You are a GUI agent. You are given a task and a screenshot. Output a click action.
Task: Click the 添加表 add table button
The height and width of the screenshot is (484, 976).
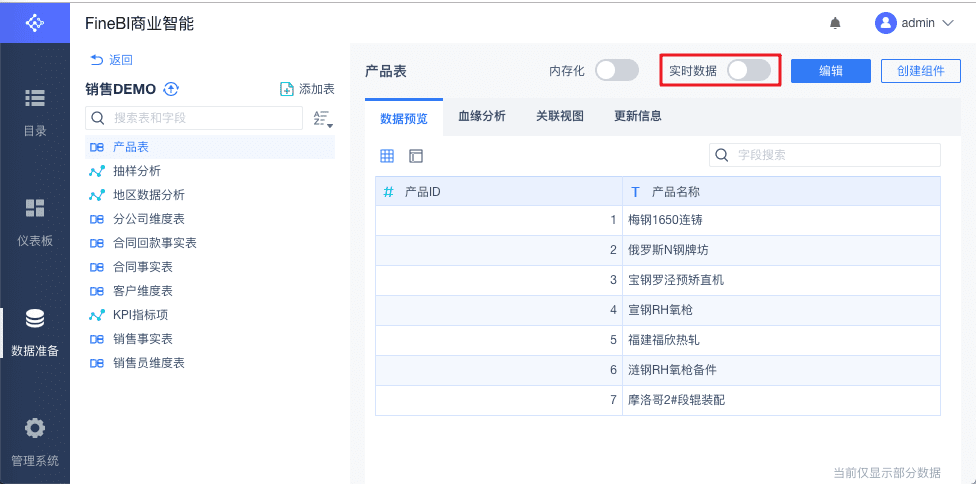click(x=307, y=89)
